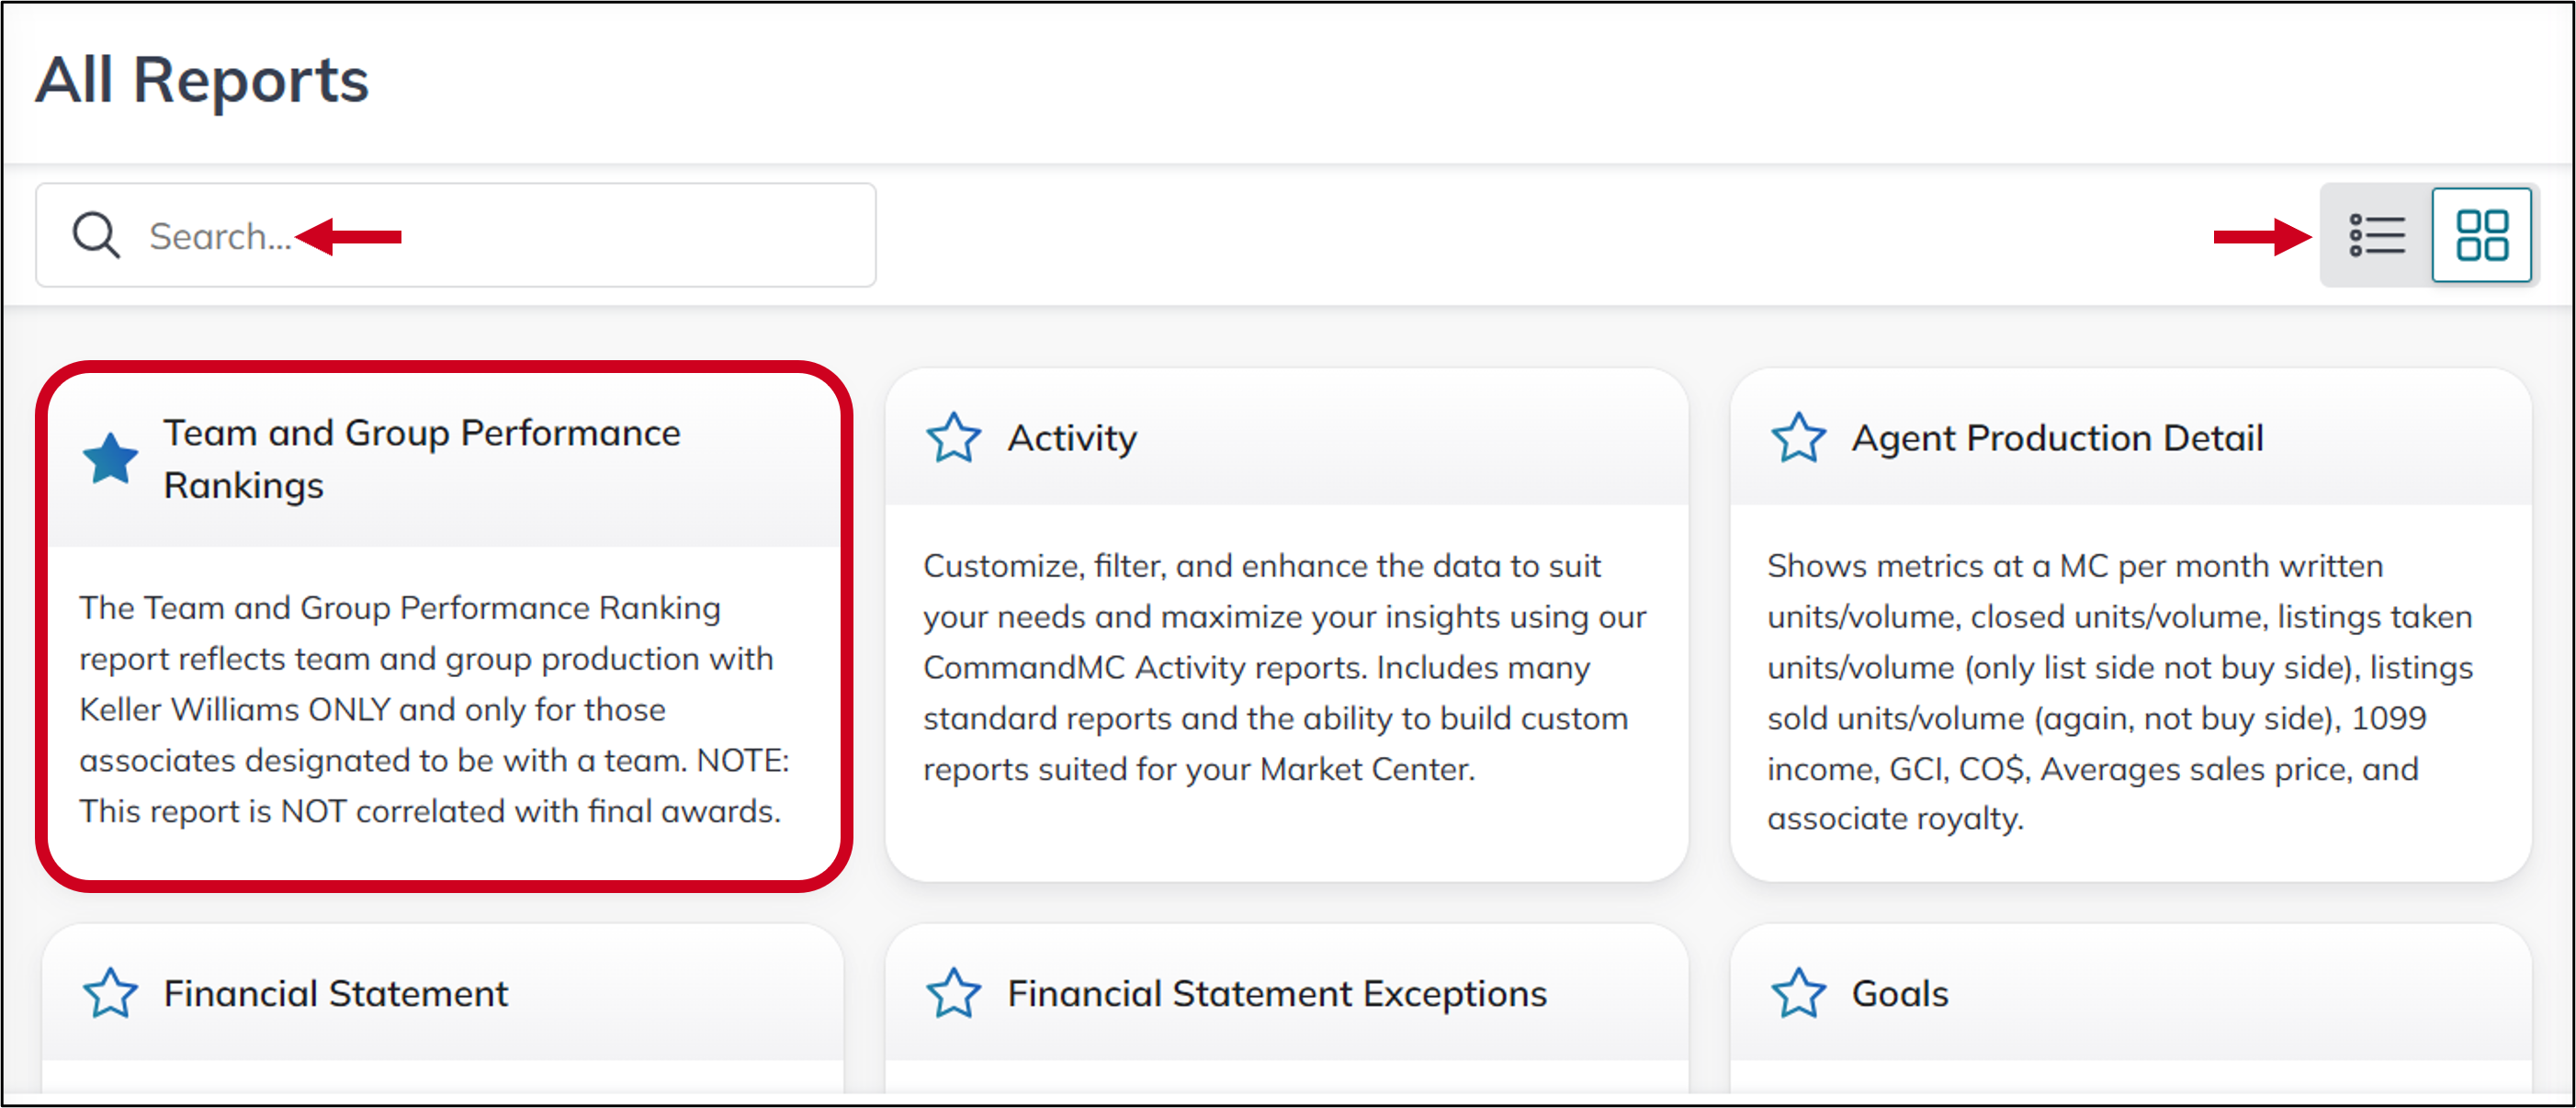Favorite the Goals report star
Image resolution: width=2576 pixels, height=1108 pixels.
tap(1797, 993)
